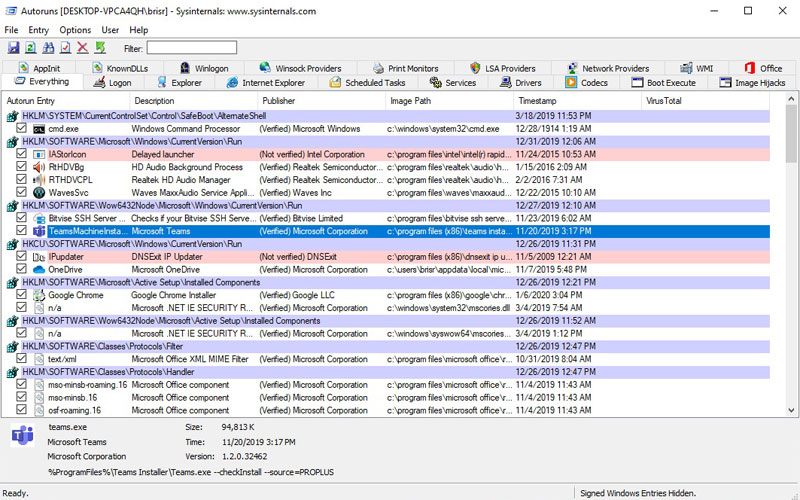Switch to the Office tab

763,68
